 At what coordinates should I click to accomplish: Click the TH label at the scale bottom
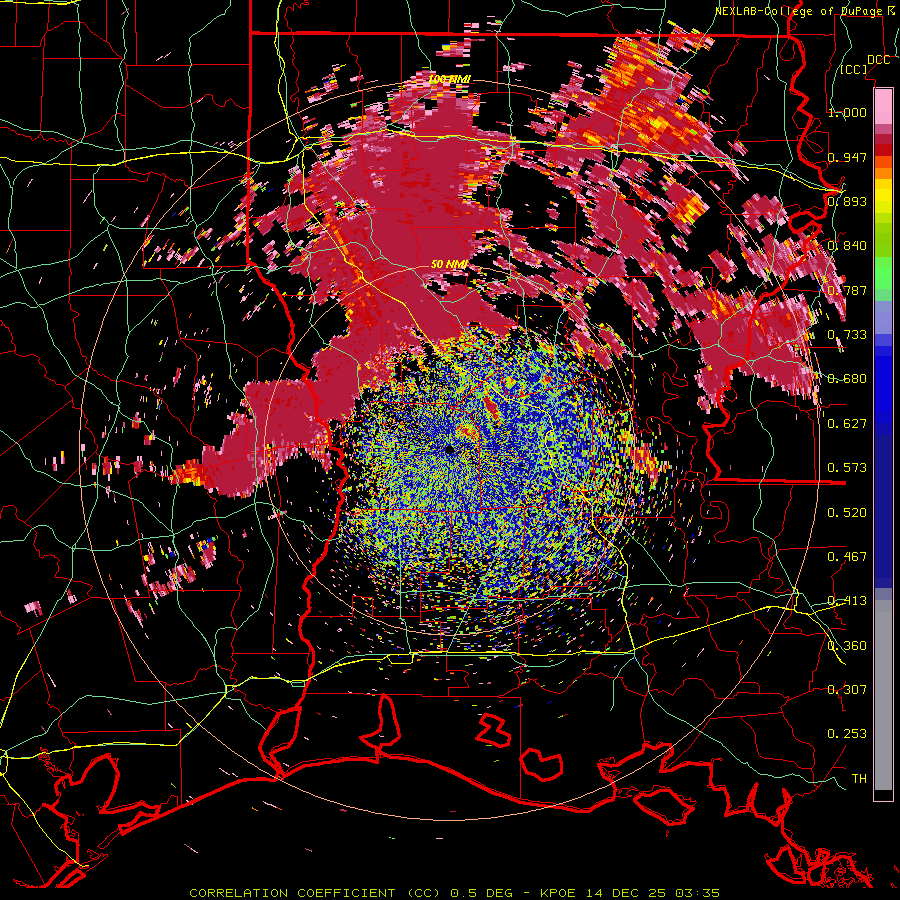pos(859,779)
